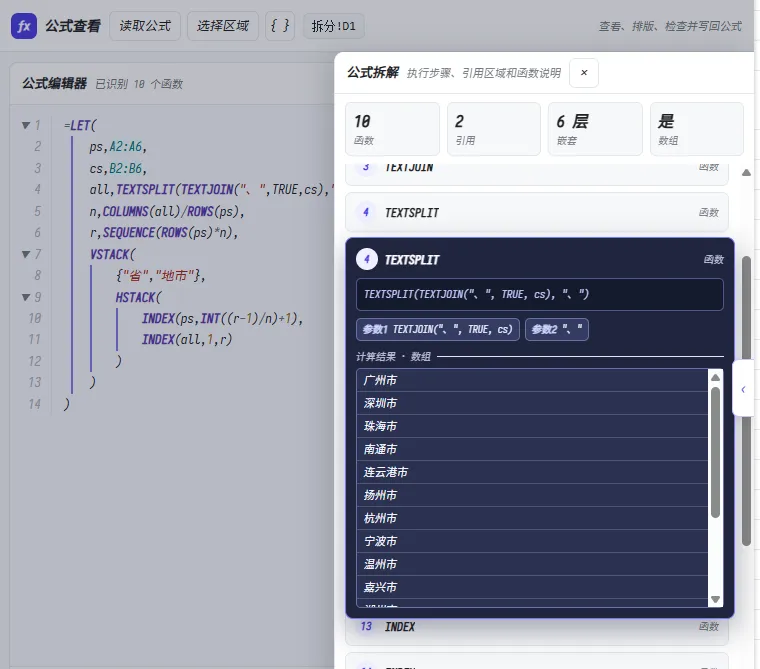Select 嘉兴市 in the result list
760x669 pixels.
point(532,587)
